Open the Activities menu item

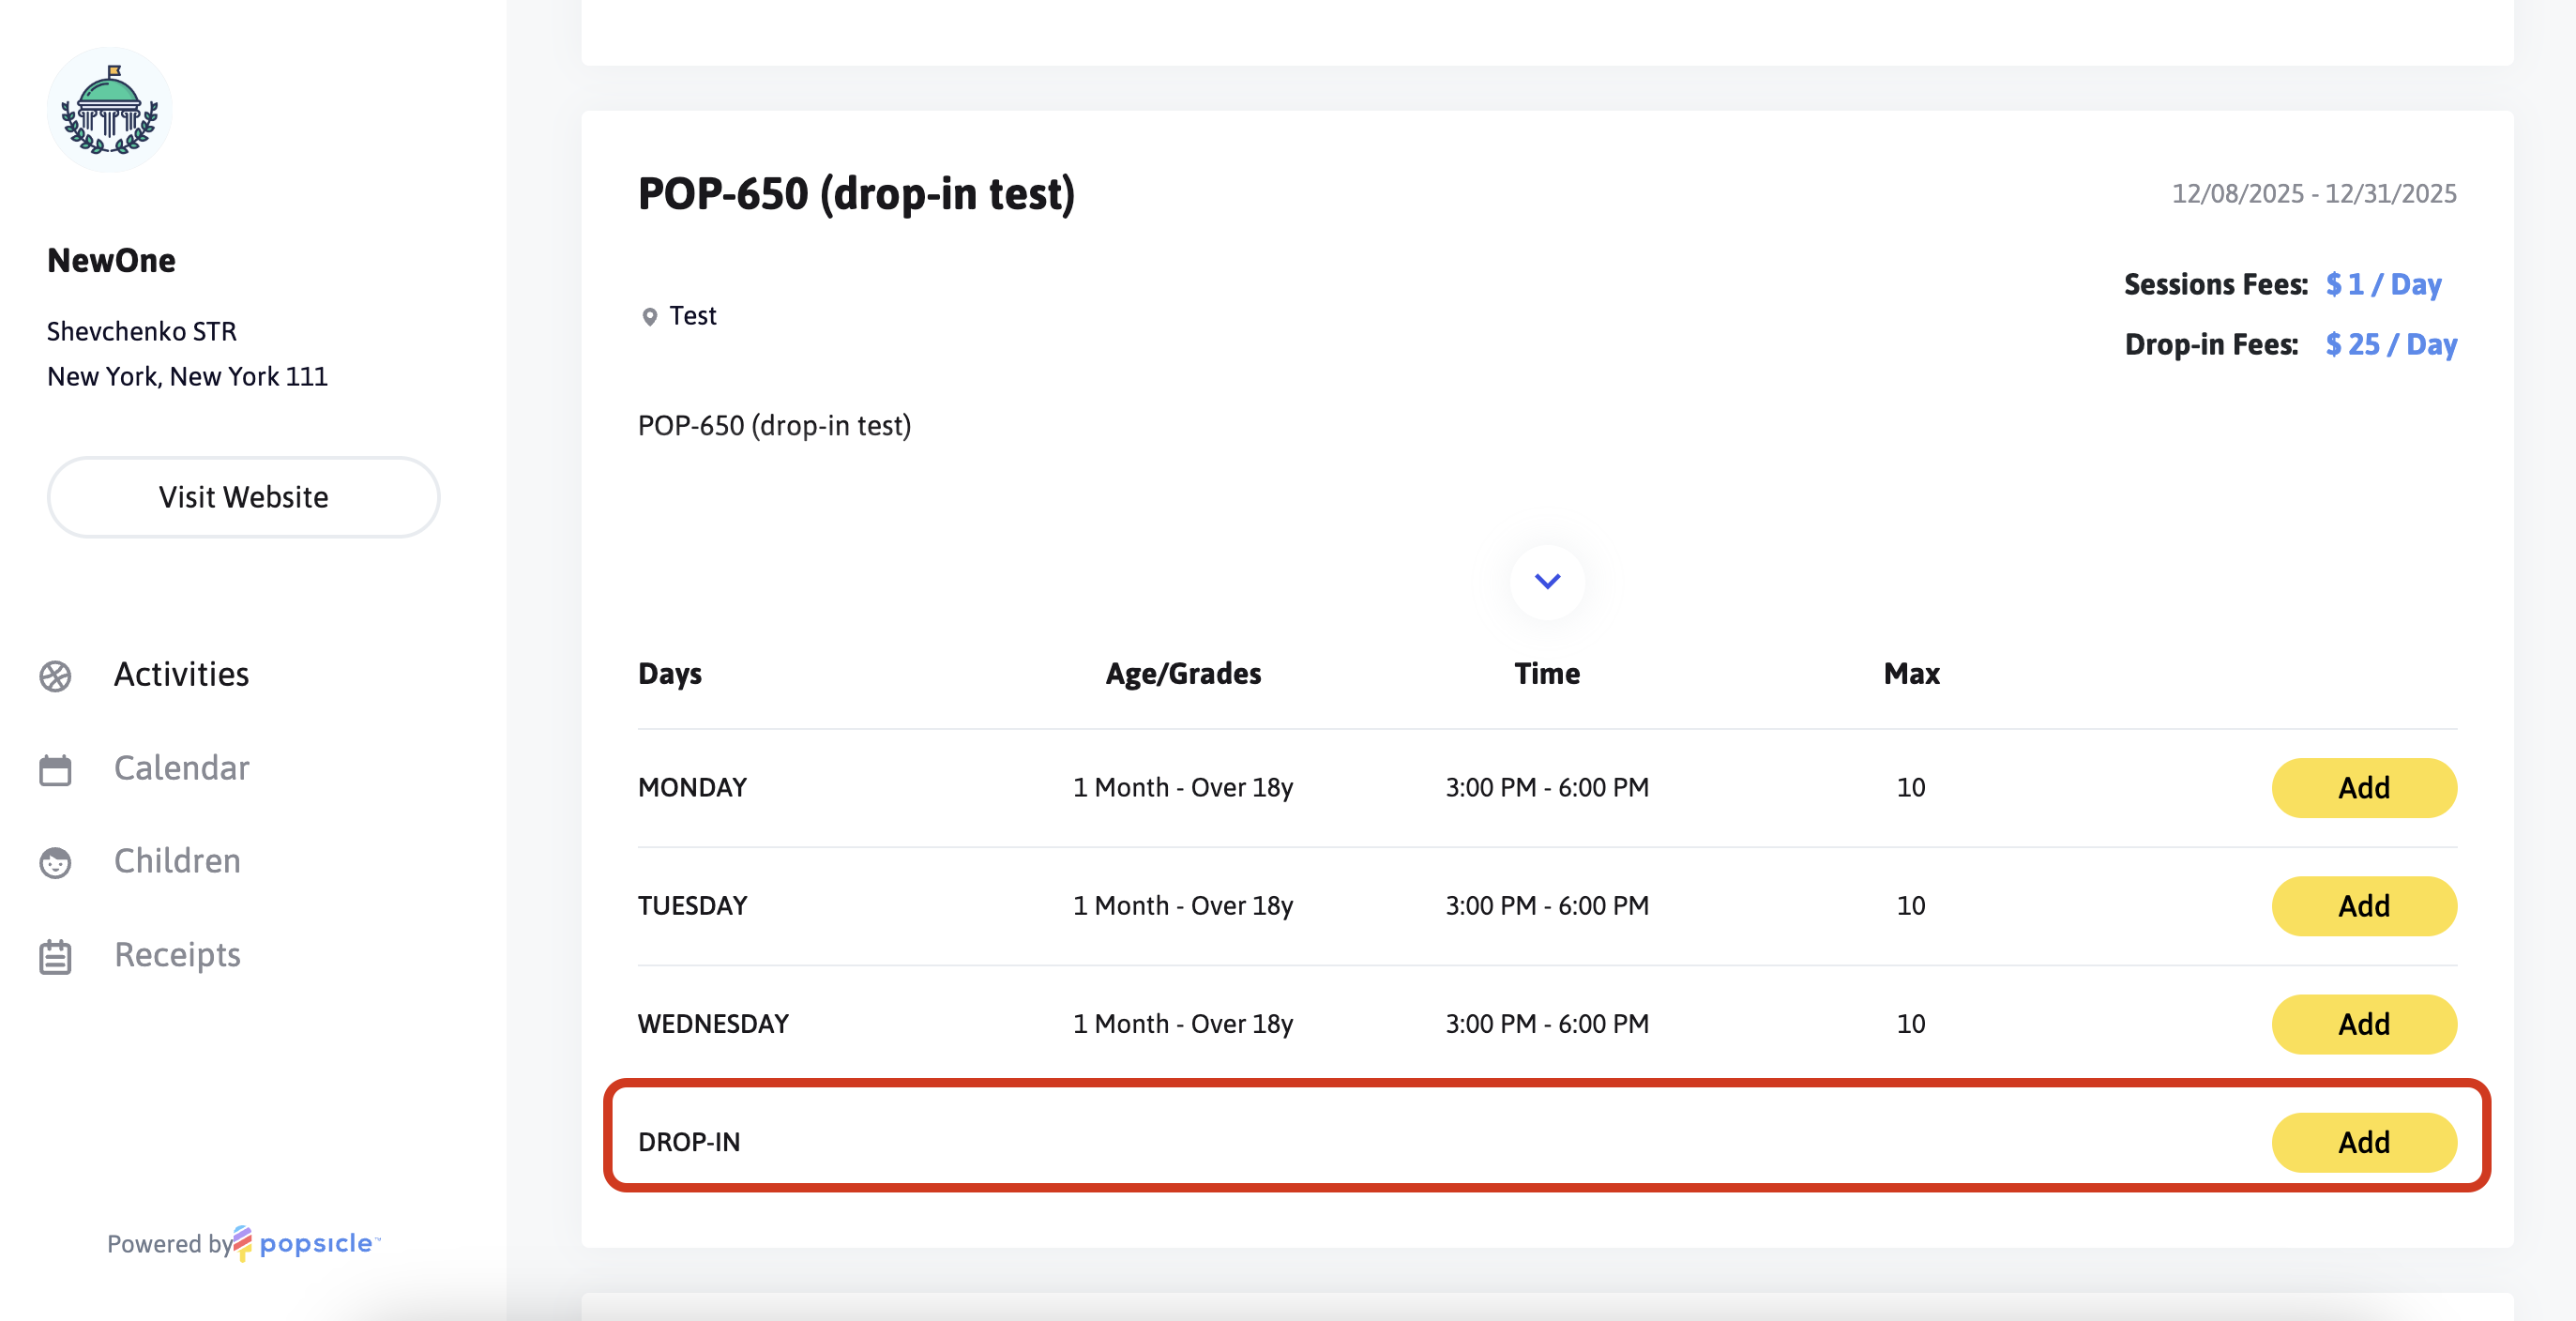click(x=181, y=674)
